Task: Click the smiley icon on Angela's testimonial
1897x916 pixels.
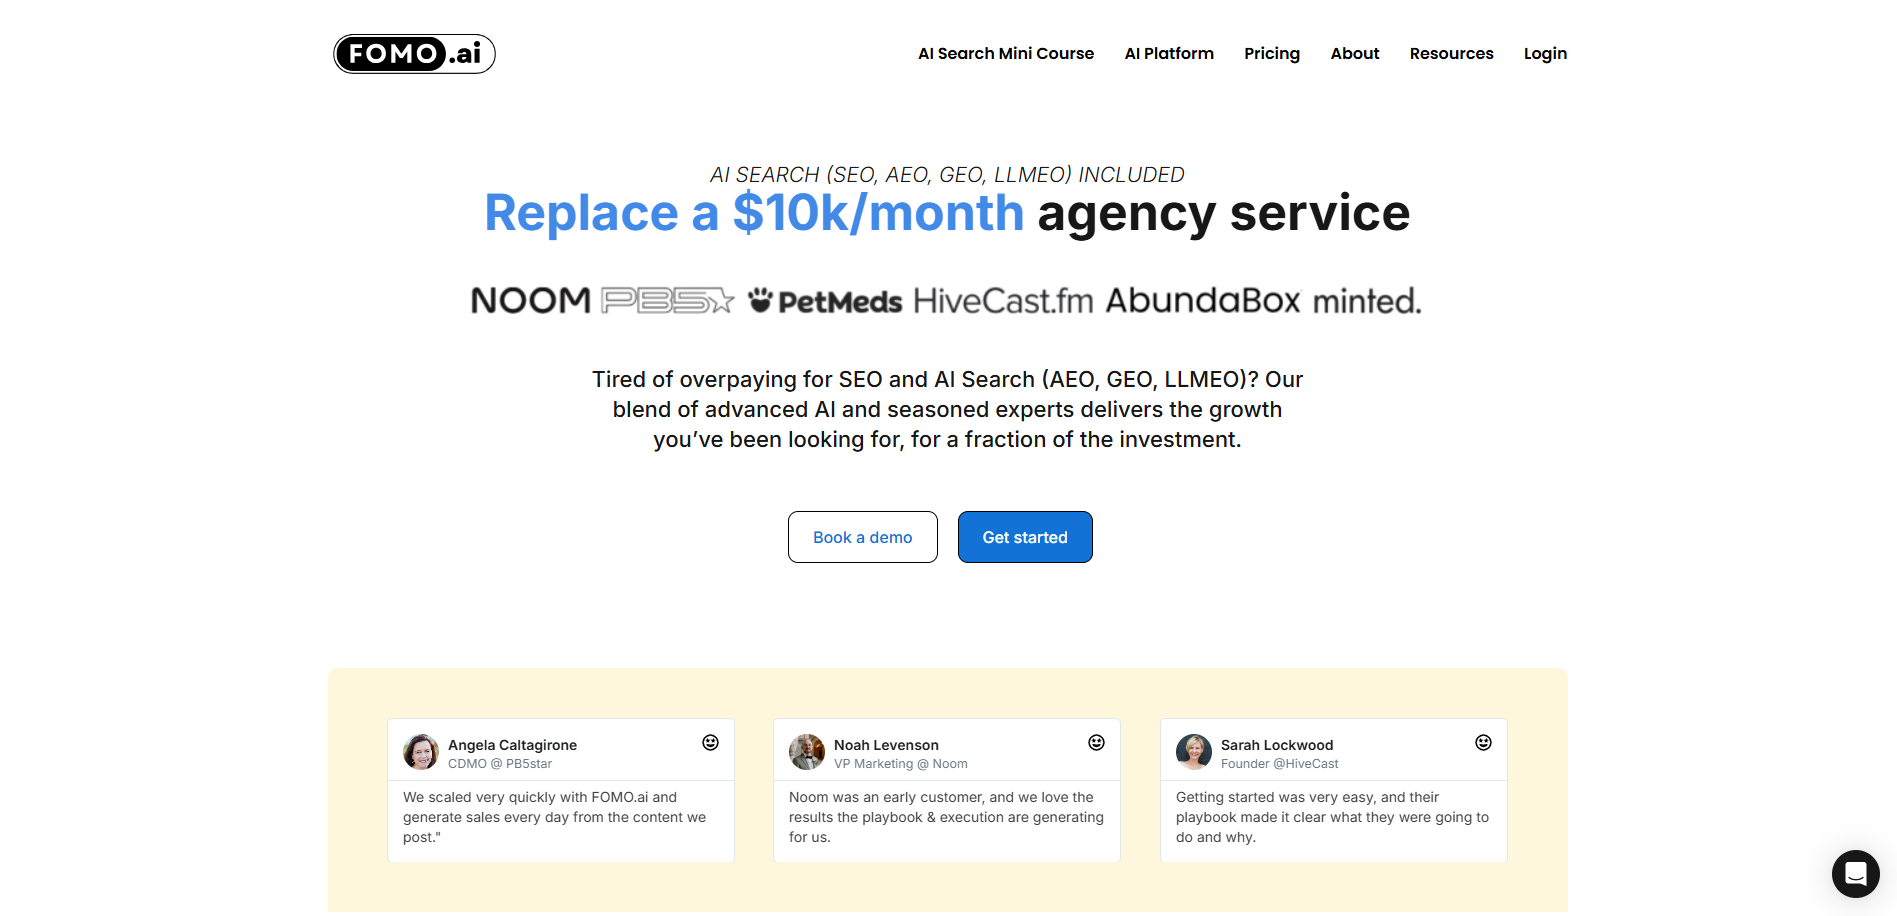Action: pyautogui.click(x=710, y=742)
